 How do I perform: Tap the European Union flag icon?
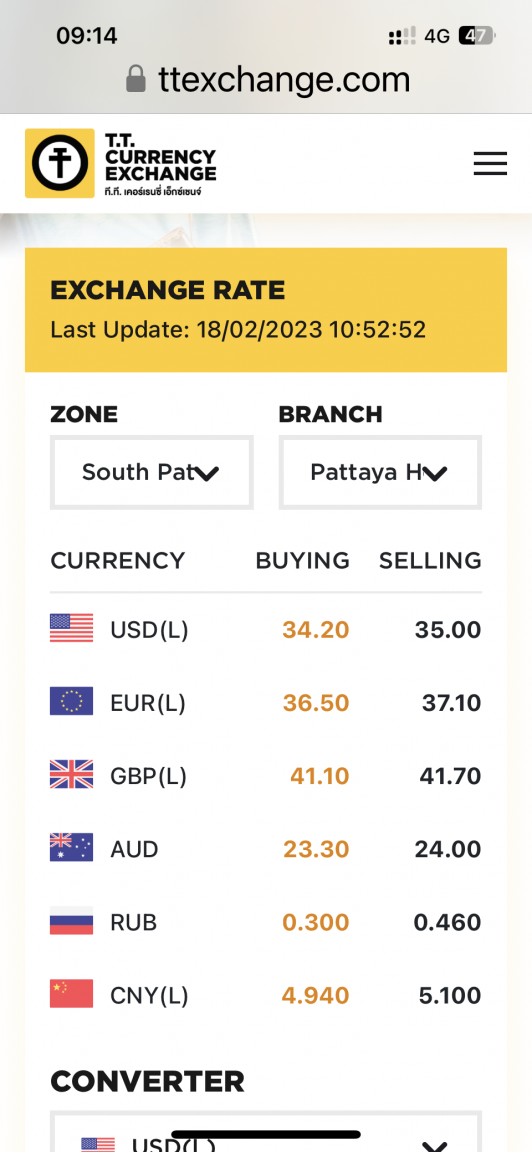click(x=71, y=702)
